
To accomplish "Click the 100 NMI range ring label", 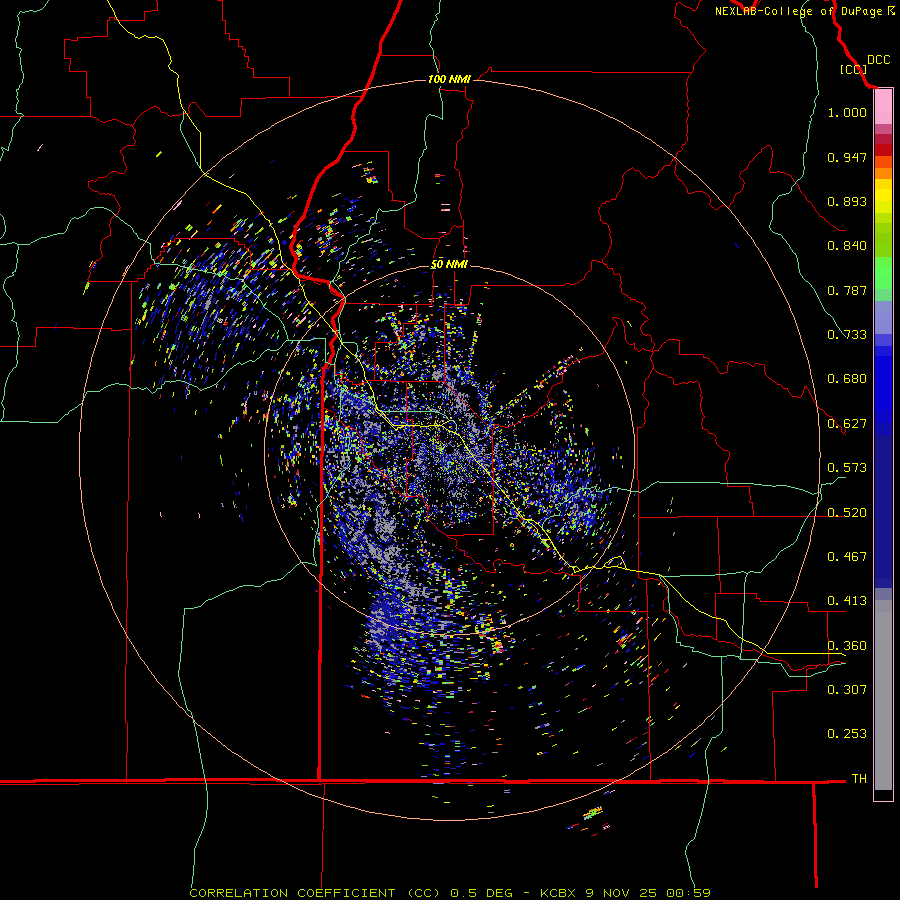I will 449,79.
